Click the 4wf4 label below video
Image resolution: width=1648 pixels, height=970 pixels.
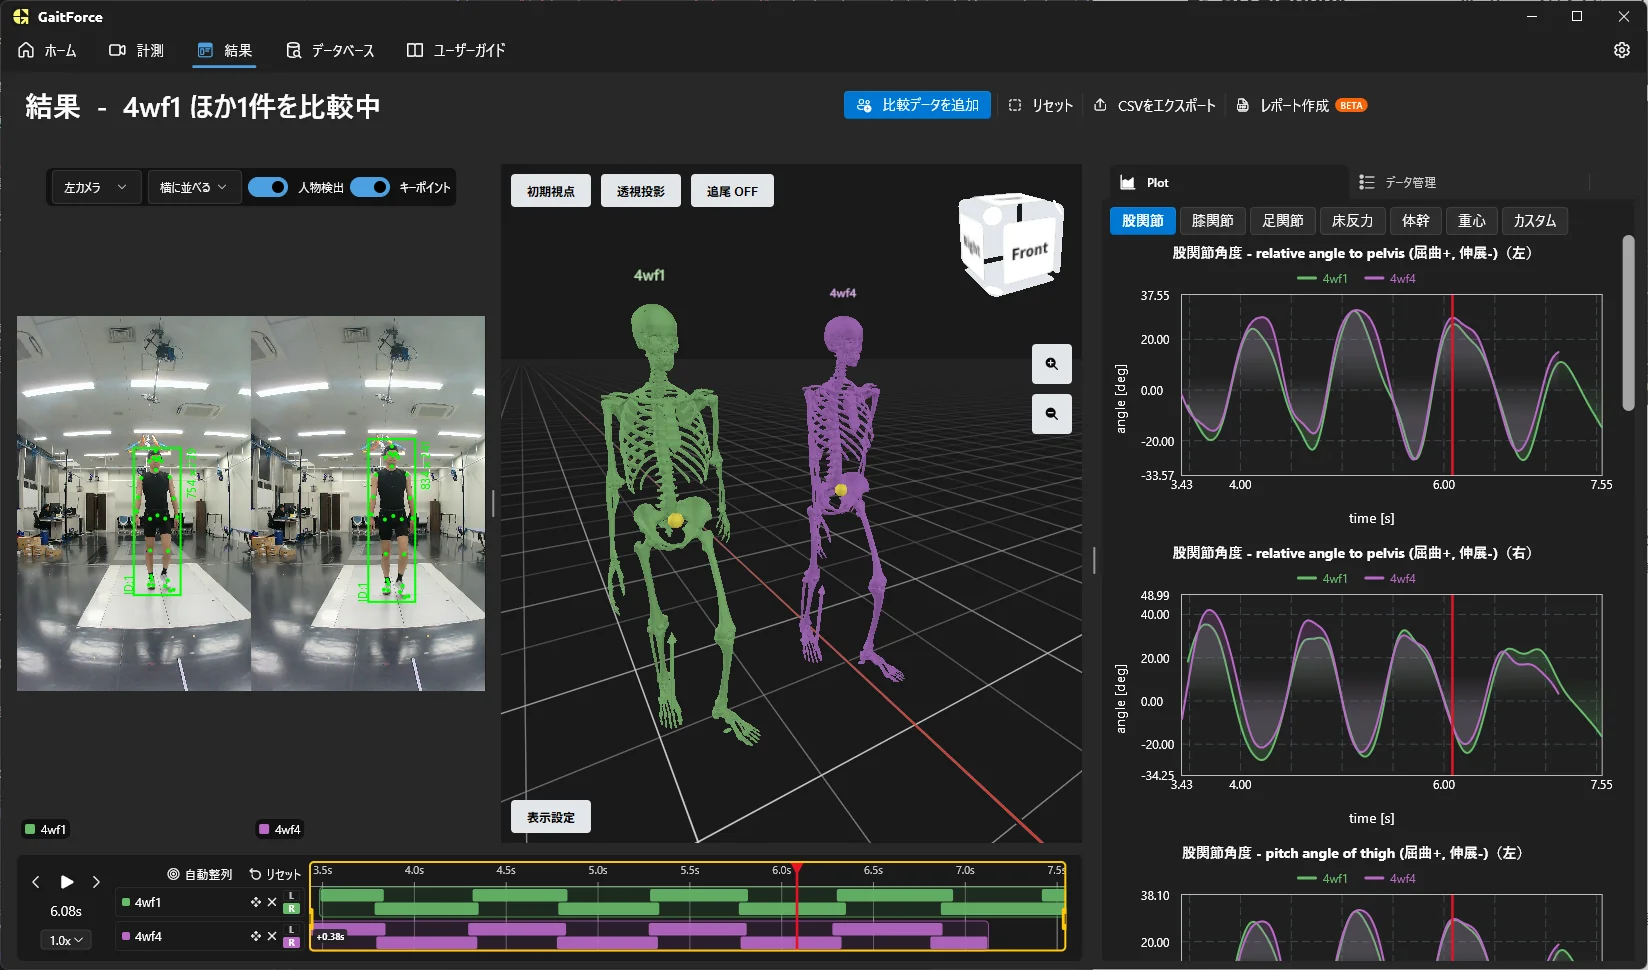point(280,829)
